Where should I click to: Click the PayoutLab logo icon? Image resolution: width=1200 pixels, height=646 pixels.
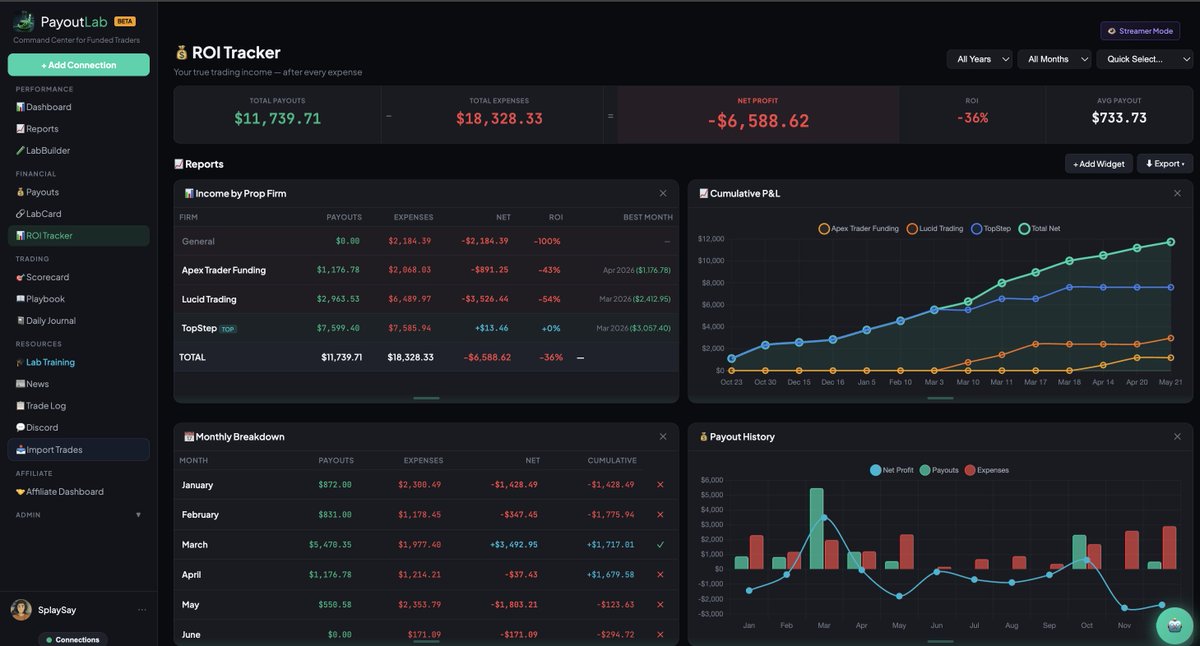point(23,22)
